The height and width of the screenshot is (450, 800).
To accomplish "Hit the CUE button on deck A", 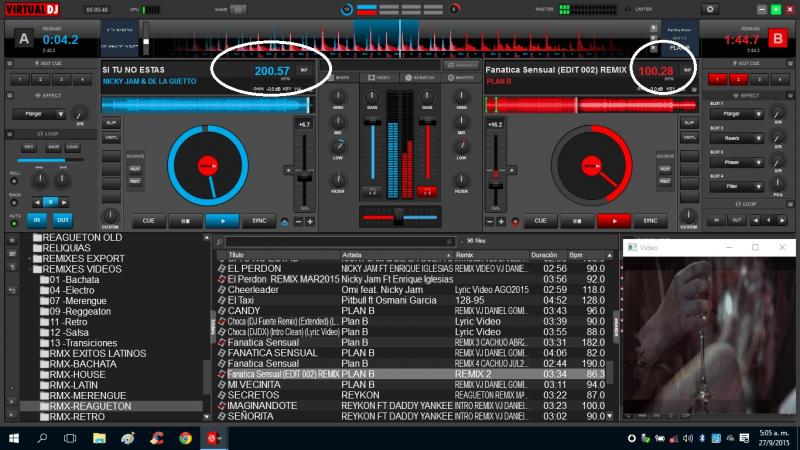I will pyautogui.click(x=148, y=221).
